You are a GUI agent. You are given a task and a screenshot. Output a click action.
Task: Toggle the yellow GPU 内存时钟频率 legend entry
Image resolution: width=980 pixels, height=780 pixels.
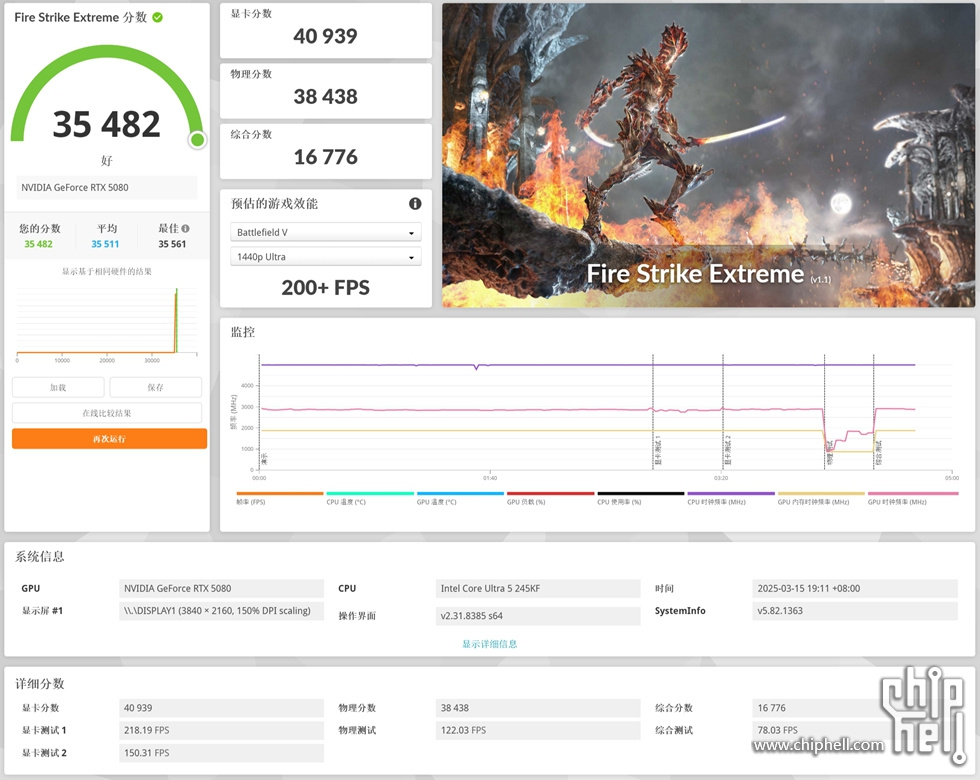tap(821, 498)
